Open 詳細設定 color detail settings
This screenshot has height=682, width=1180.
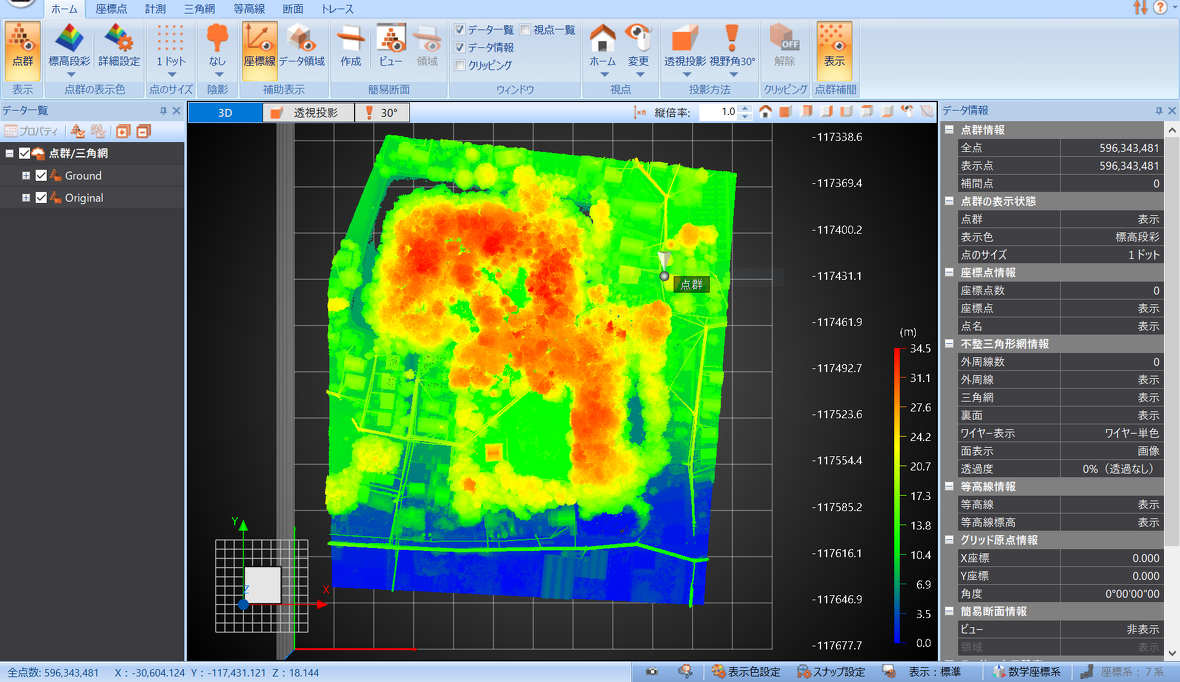119,47
